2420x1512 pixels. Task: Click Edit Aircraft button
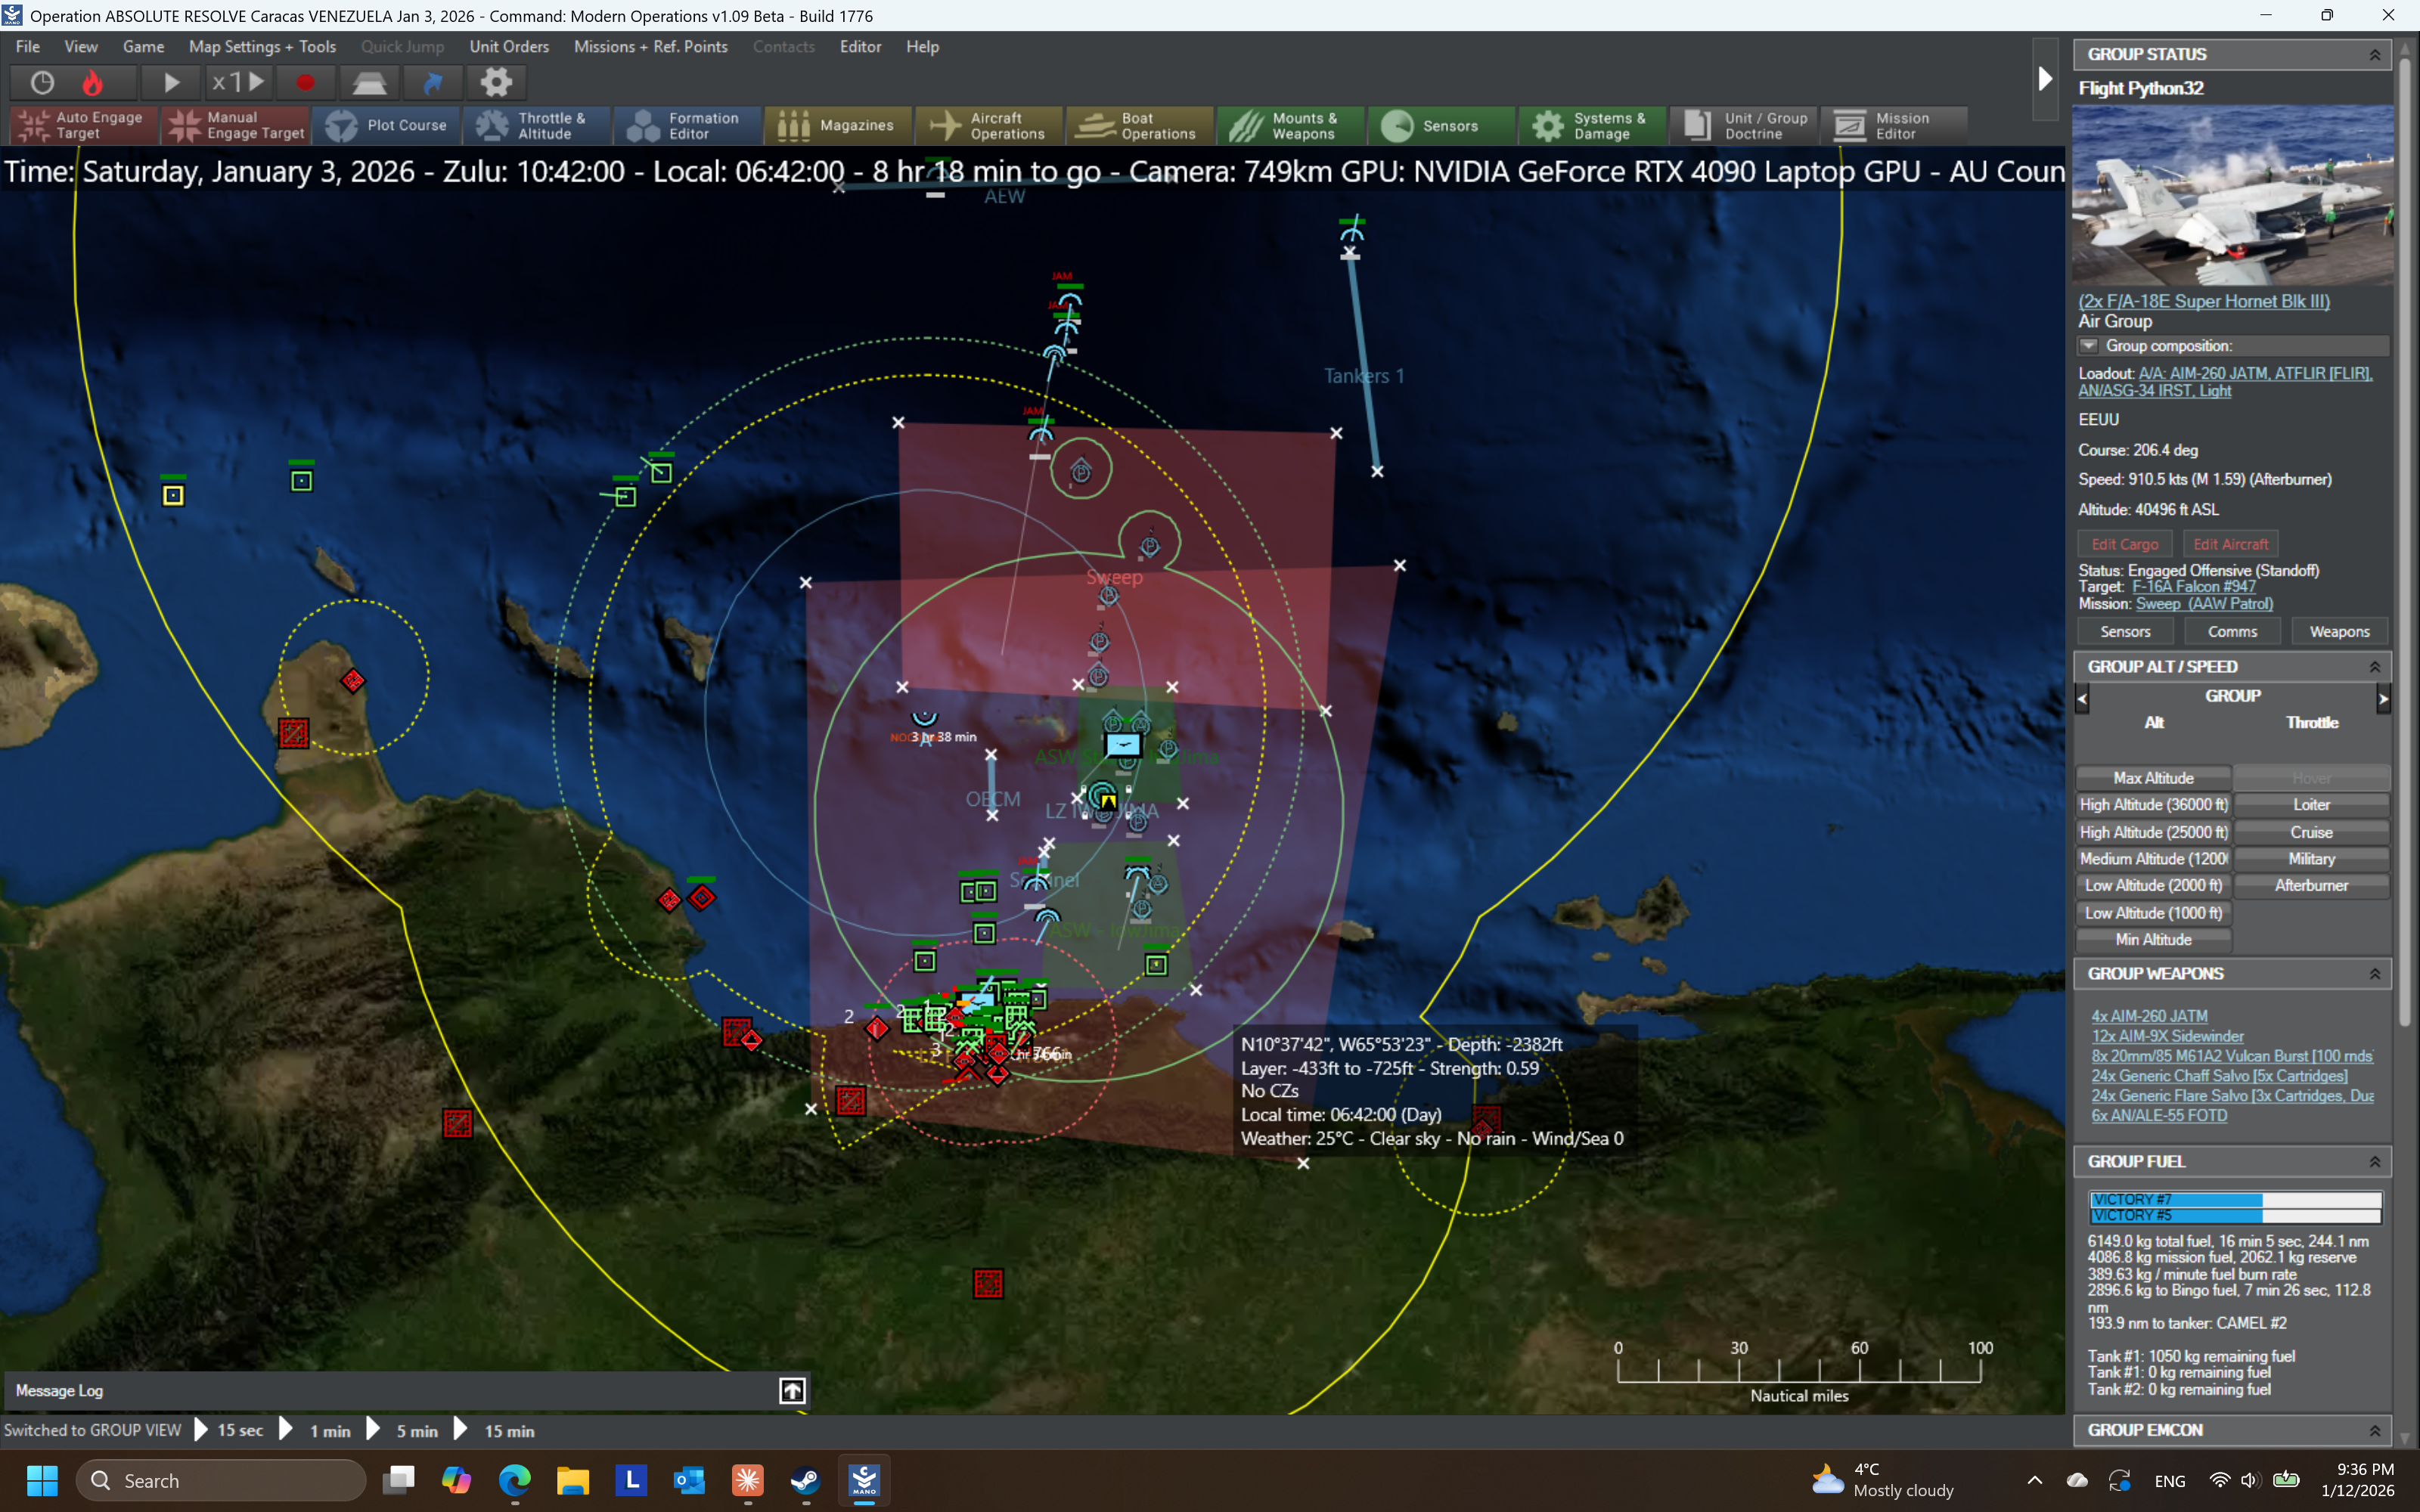click(x=2231, y=544)
